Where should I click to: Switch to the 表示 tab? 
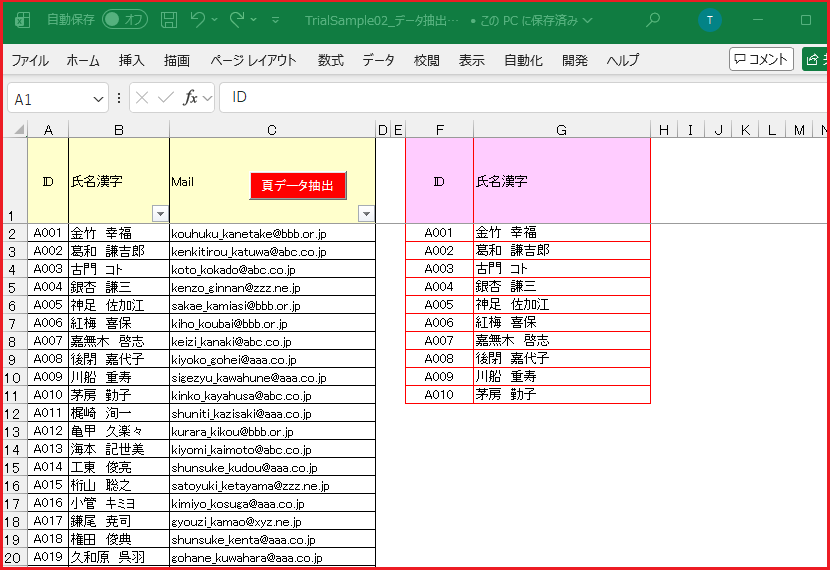pos(472,60)
